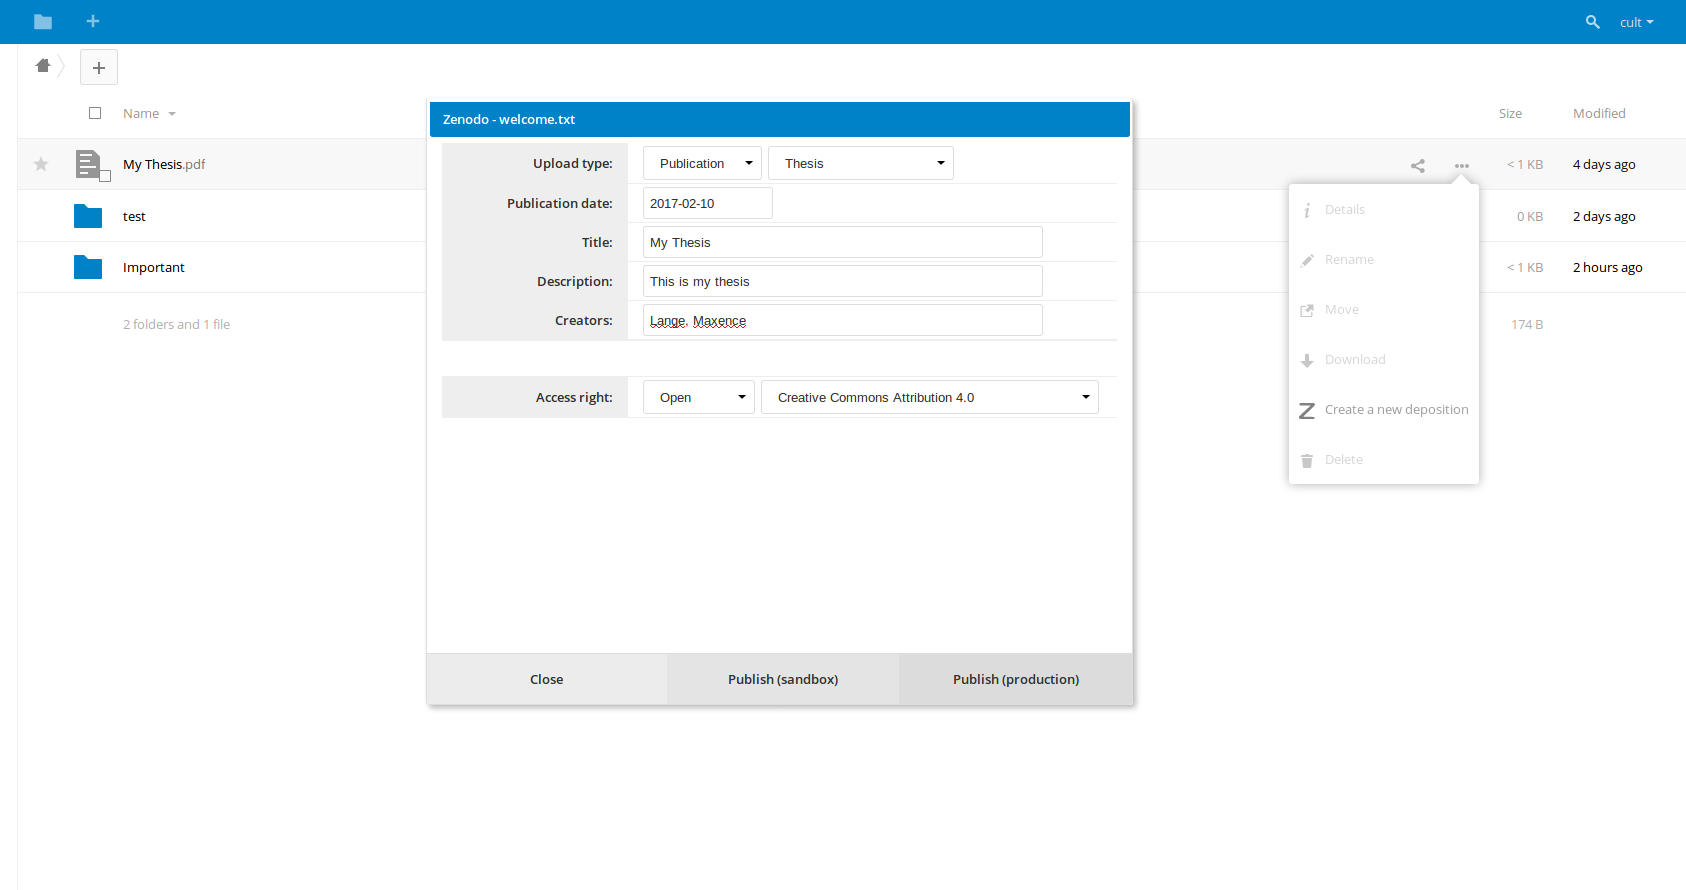The width and height of the screenshot is (1686, 890).
Task: Click the 'Upload type:' label
Action: point(573,163)
